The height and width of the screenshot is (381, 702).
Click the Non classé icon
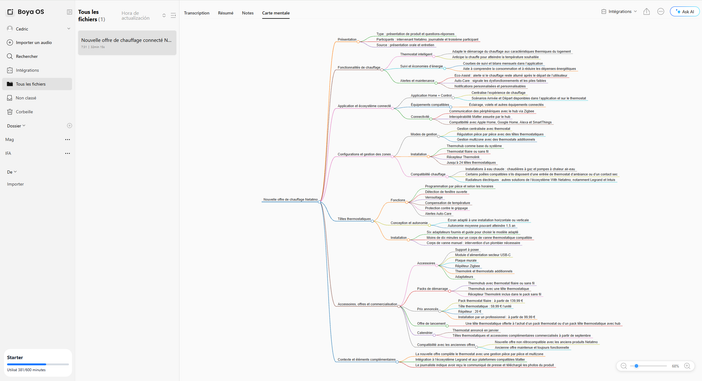[10, 98]
